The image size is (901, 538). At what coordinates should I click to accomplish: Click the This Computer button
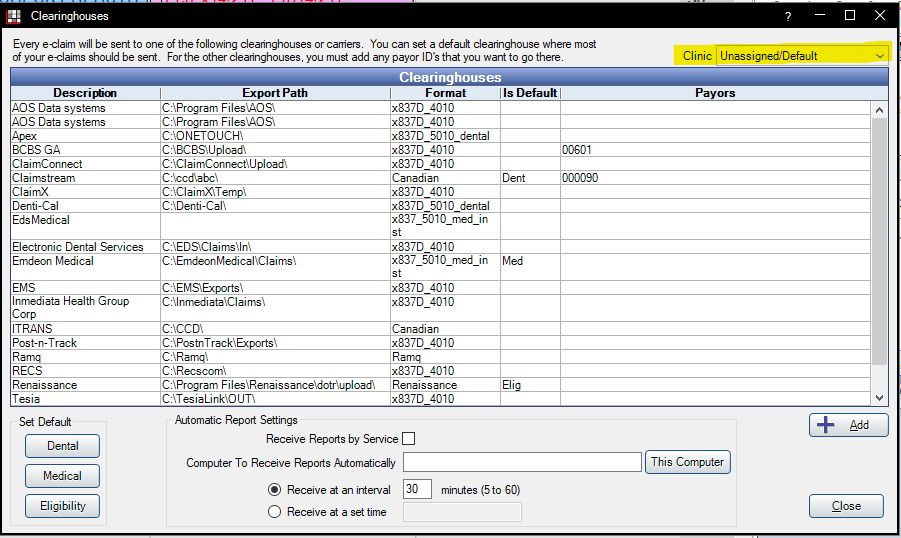[687, 462]
